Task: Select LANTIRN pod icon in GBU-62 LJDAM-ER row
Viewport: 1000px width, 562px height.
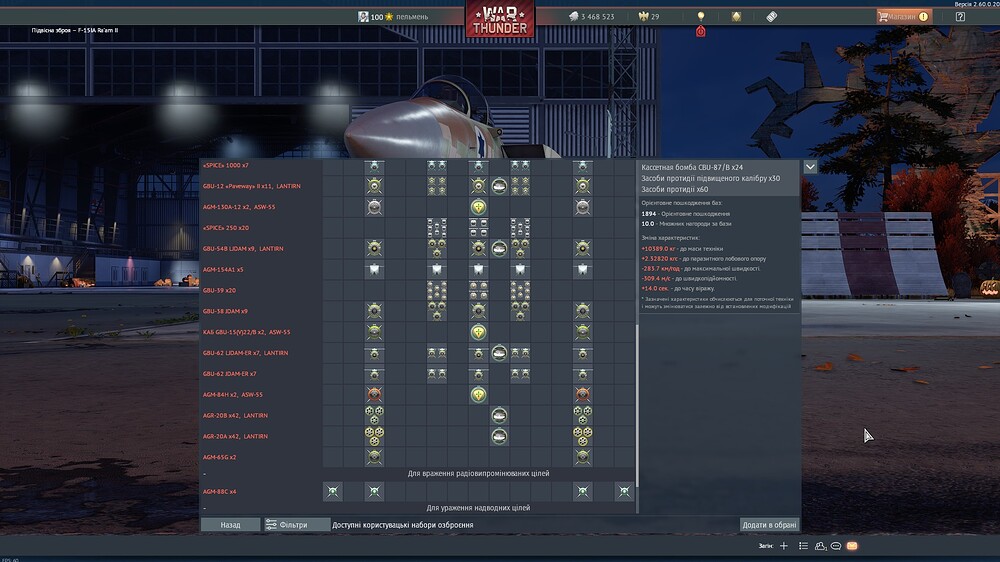Action: click(x=499, y=352)
